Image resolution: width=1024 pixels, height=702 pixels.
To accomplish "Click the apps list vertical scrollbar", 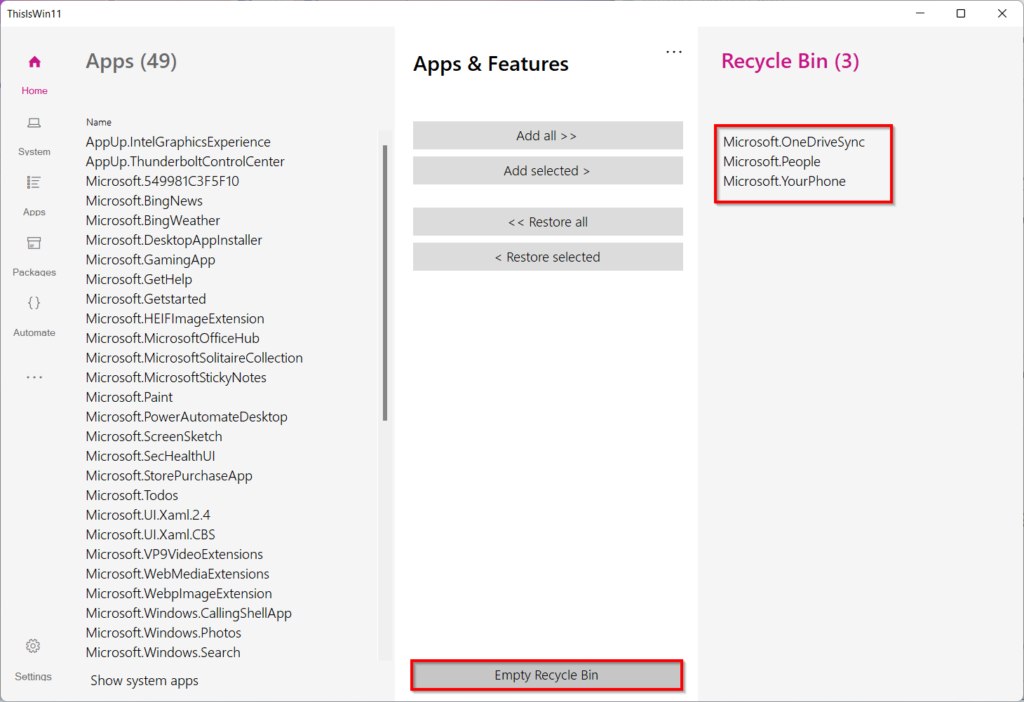I will tap(385, 282).
